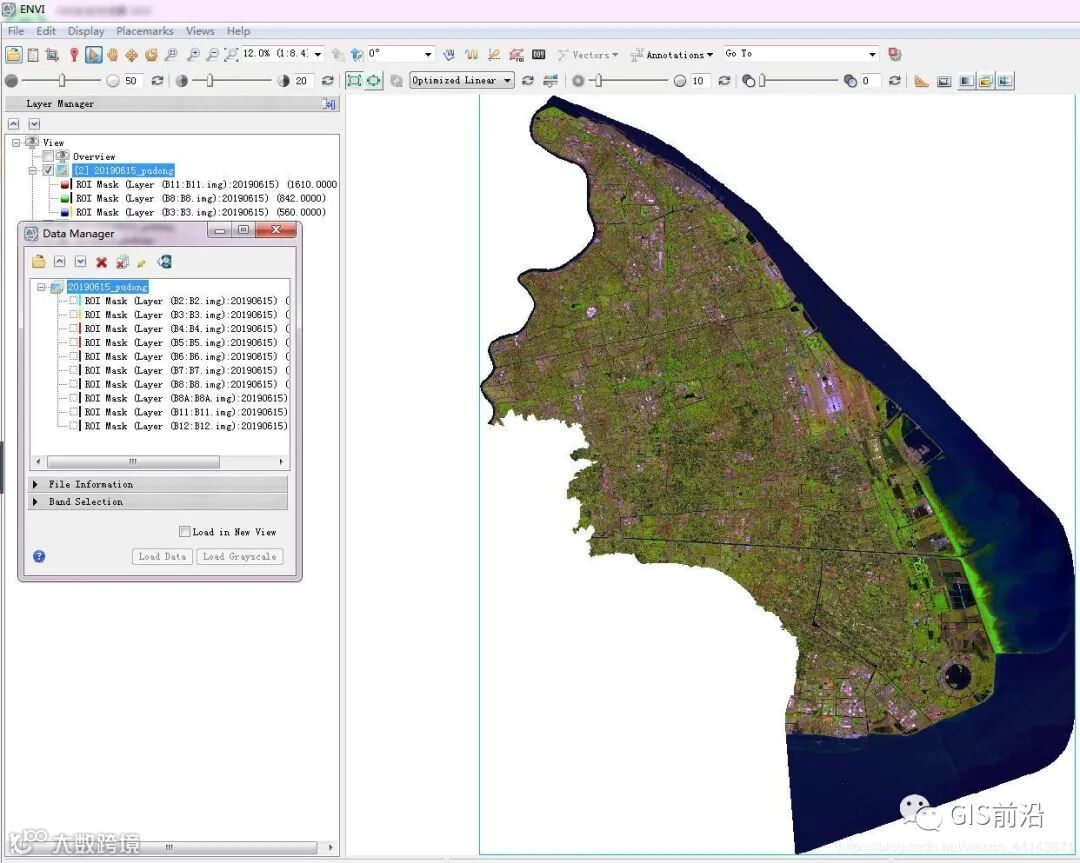Open the Data Manager help icon
Viewport: 1080px width, 863px height.
point(39,556)
